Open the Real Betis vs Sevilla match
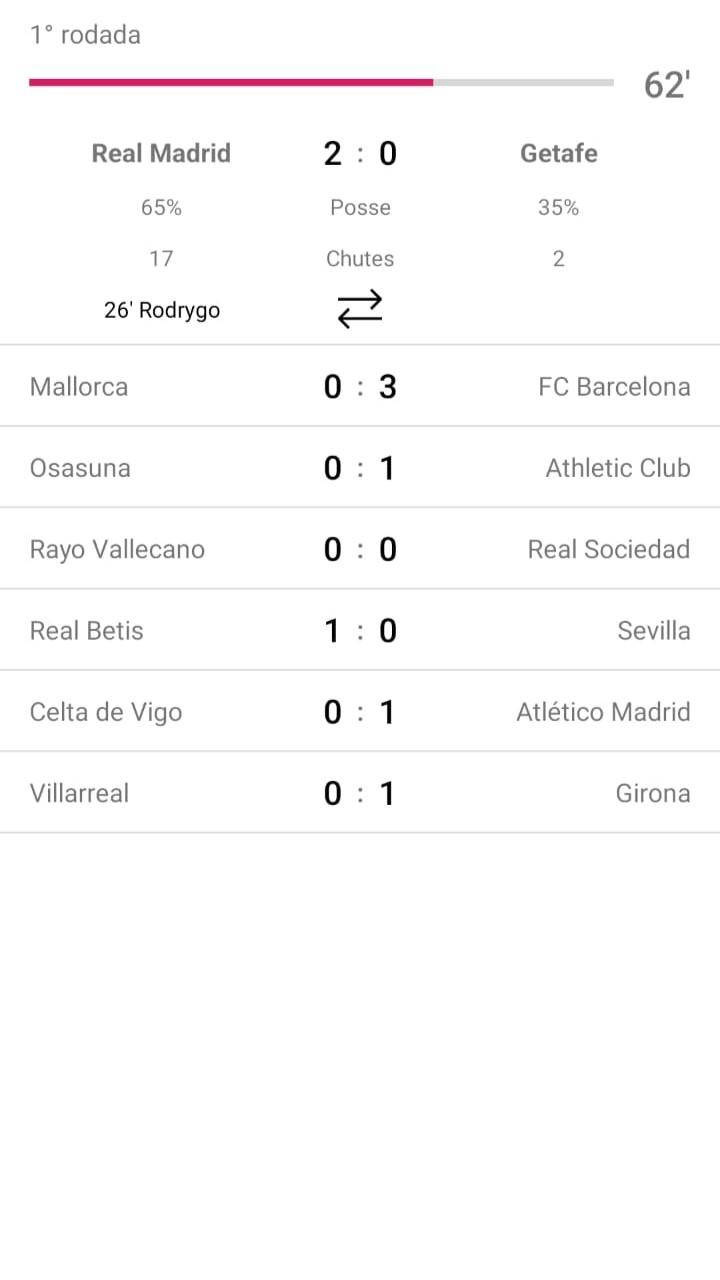Image resolution: width=720 pixels, height=1280 pixels. pyautogui.click(x=360, y=631)
